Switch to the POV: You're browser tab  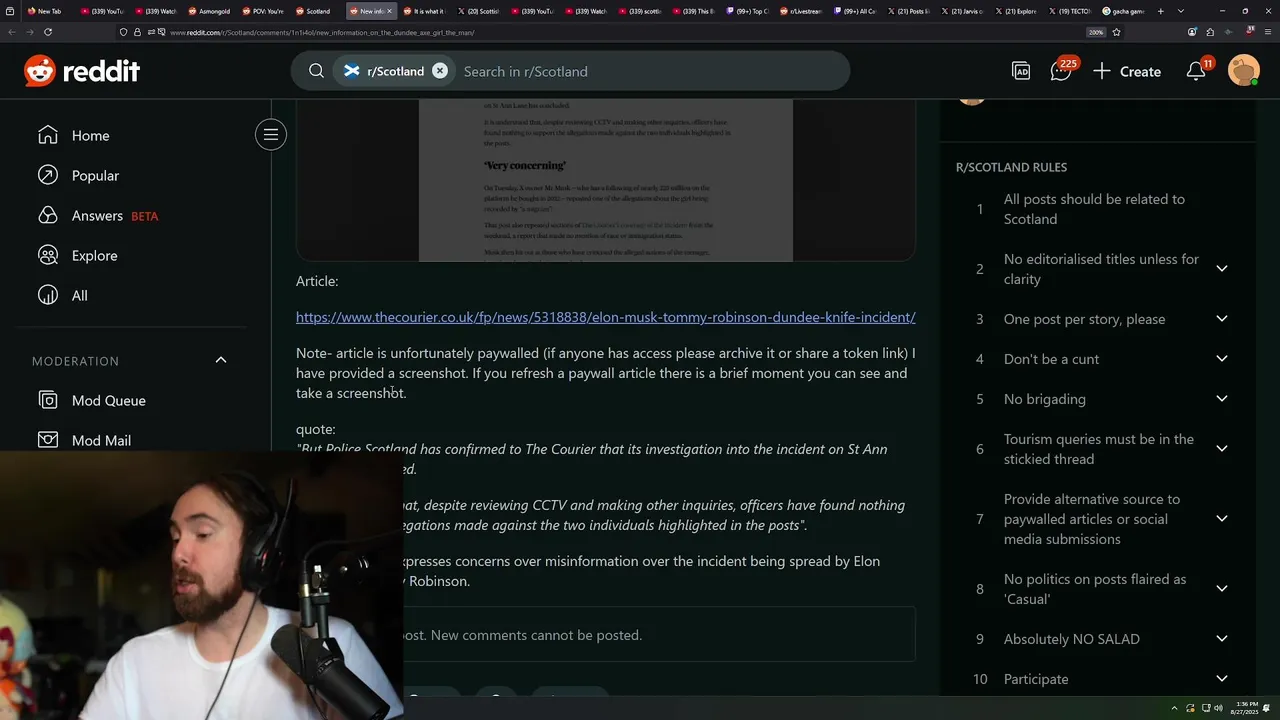pos(263,11)
